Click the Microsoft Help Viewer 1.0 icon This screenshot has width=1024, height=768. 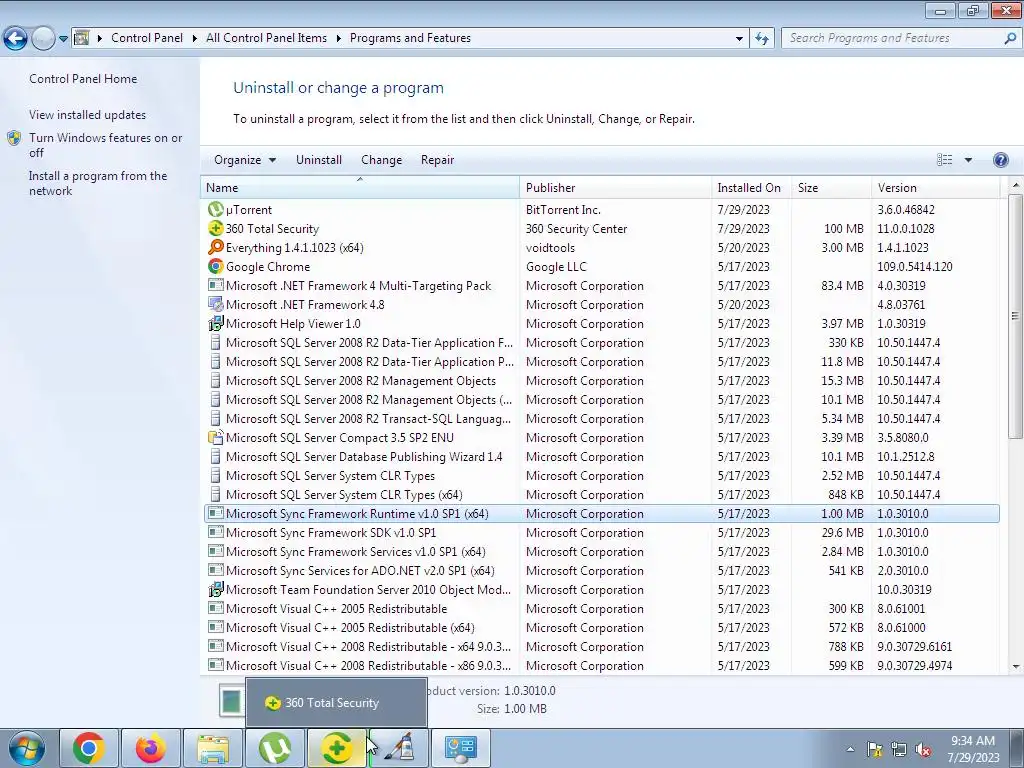click(x=216, y=323)
